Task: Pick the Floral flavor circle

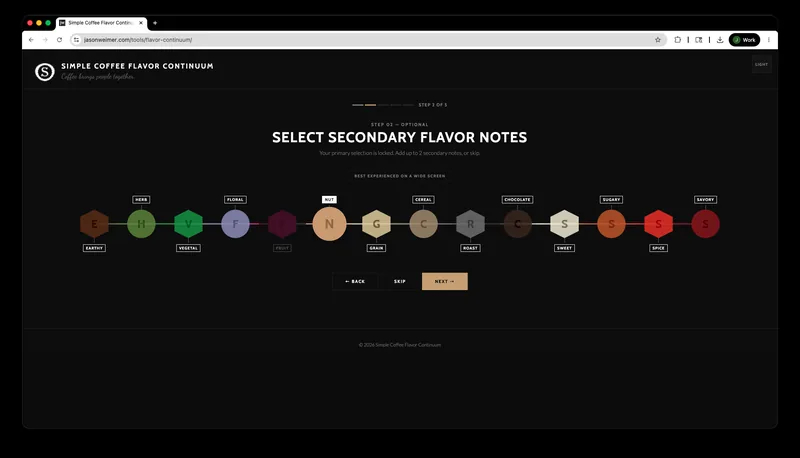Action: coord(235,223)
